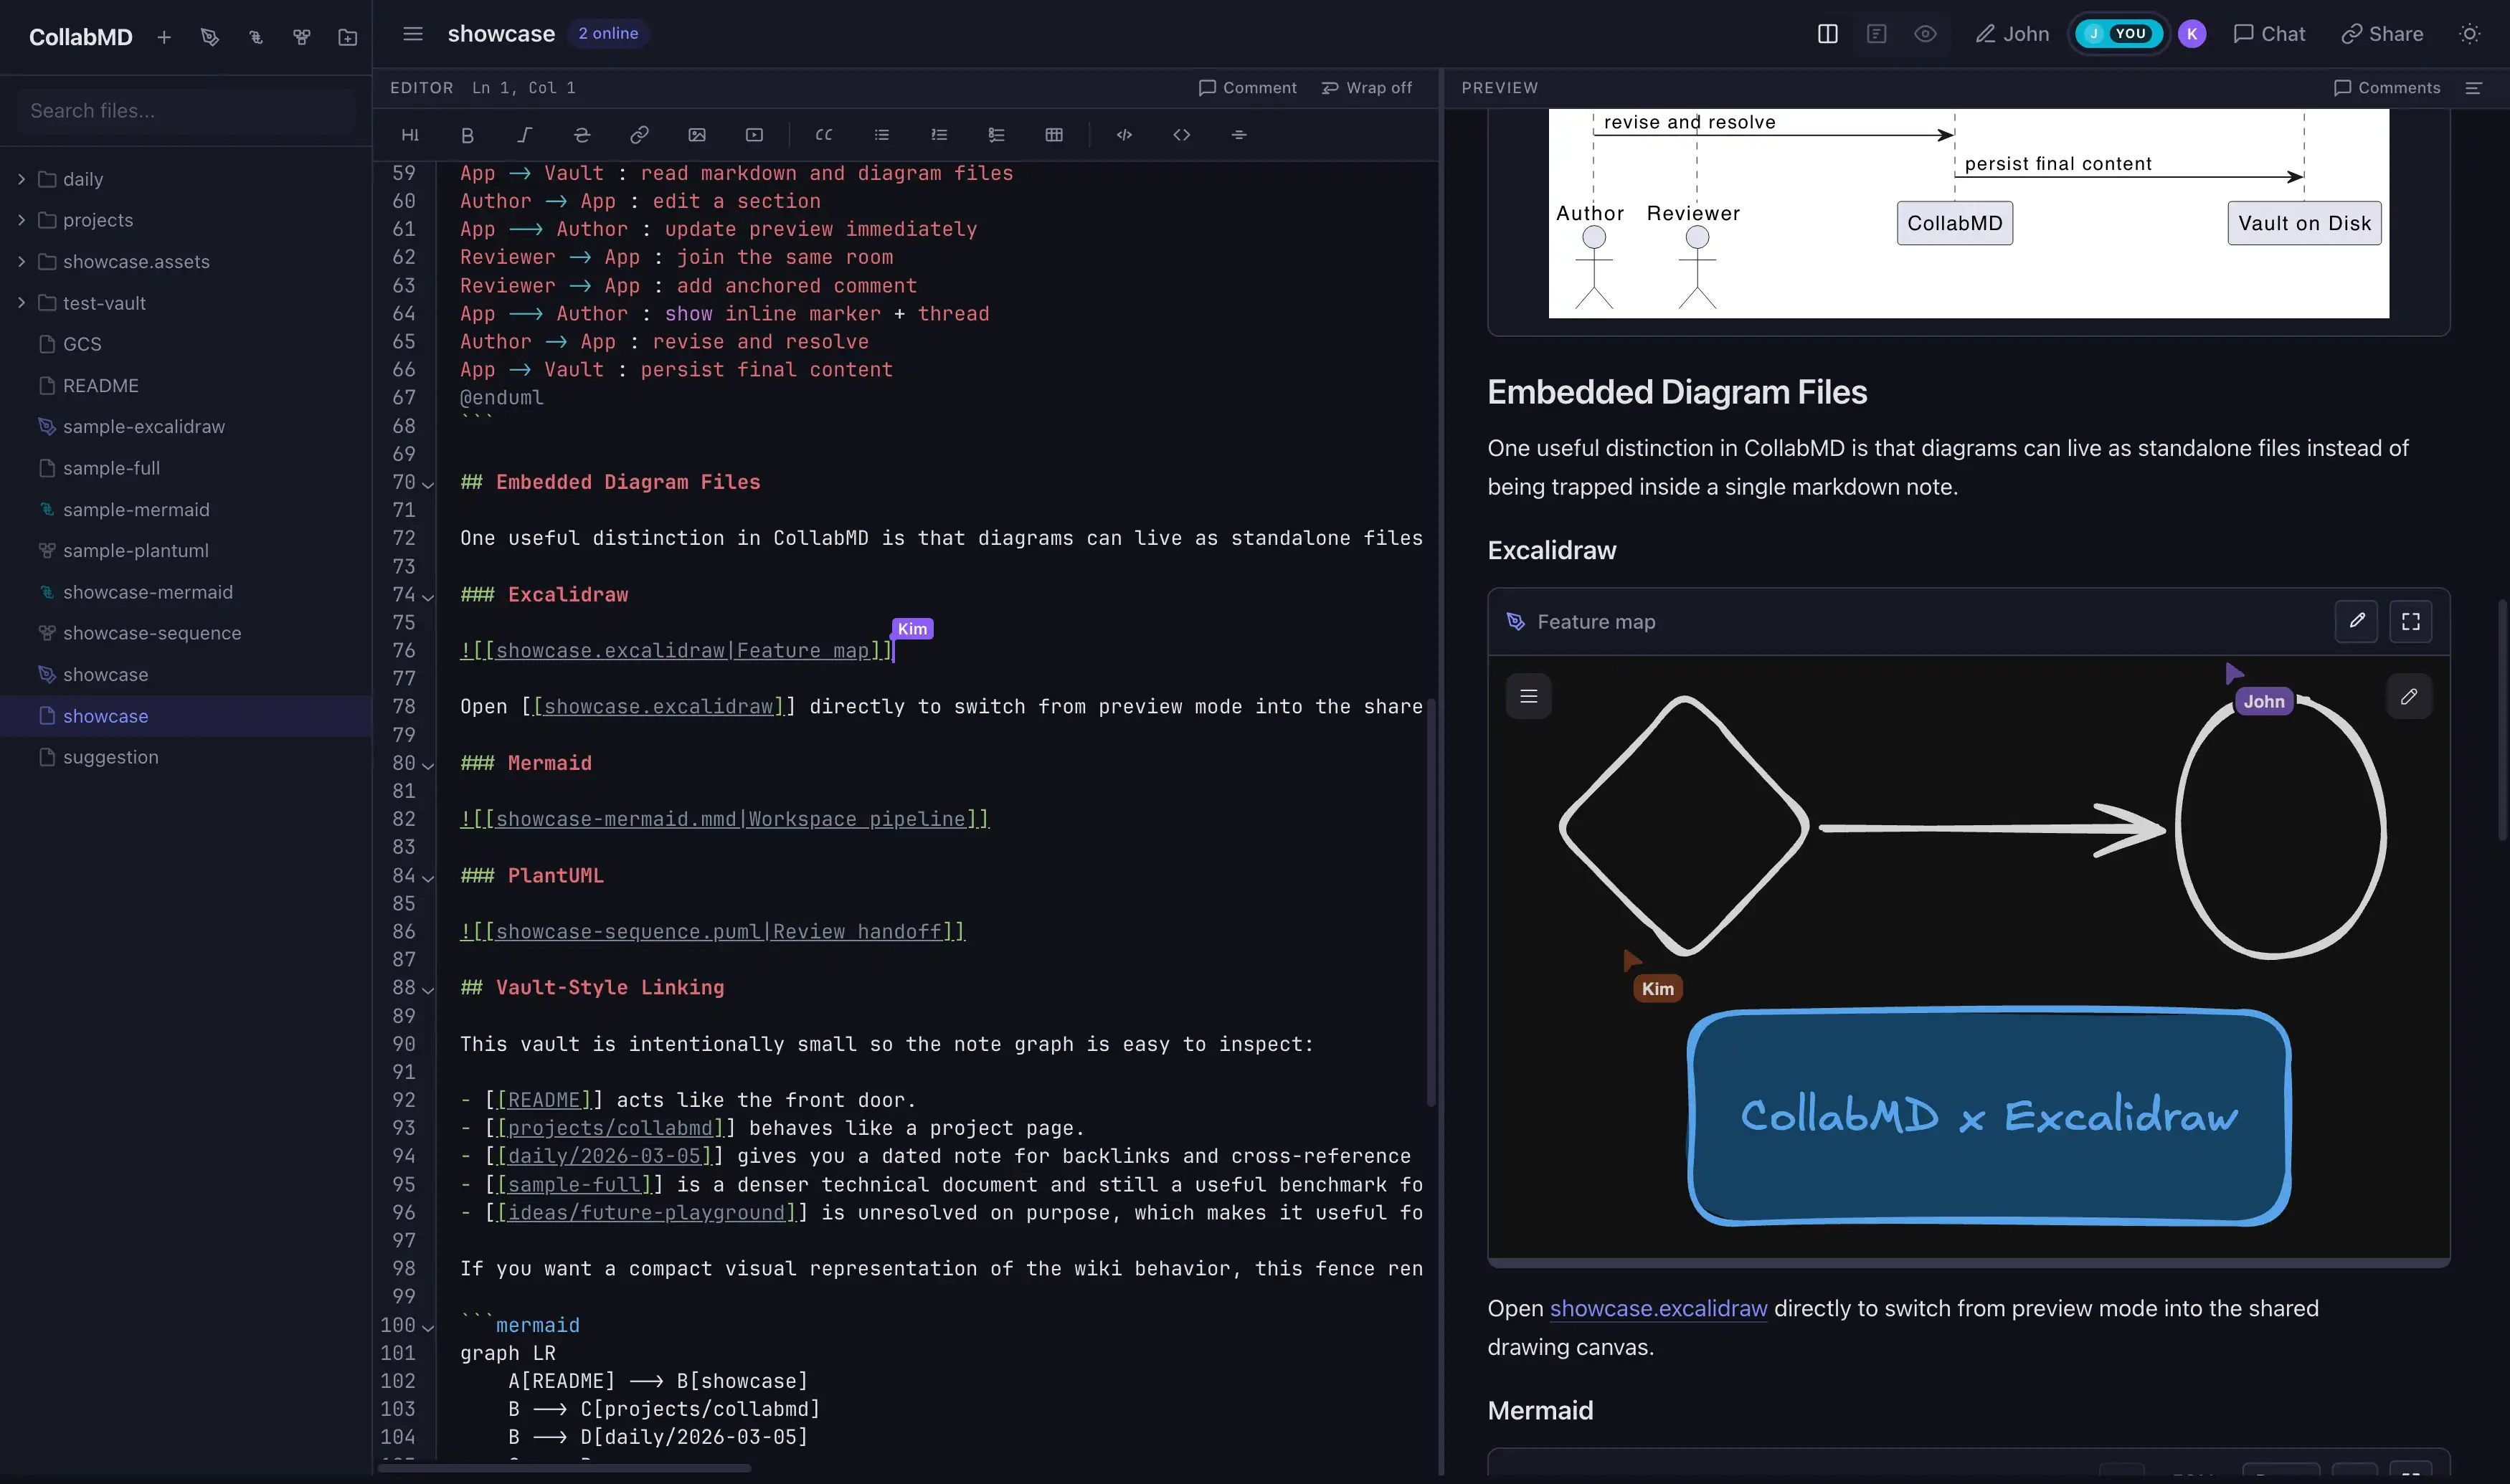
Task: Turn word wrap on via the Wrap off control
Action: point(1367,88)
